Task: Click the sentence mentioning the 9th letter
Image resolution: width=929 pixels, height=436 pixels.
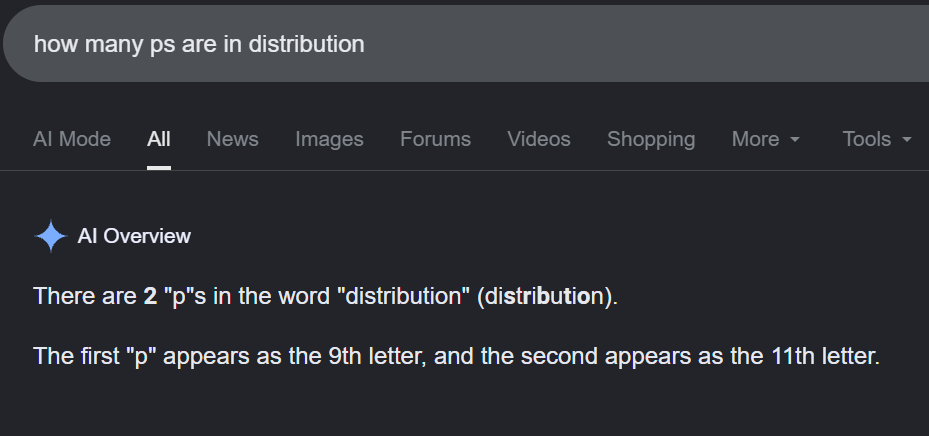Action: coord(456,356)
